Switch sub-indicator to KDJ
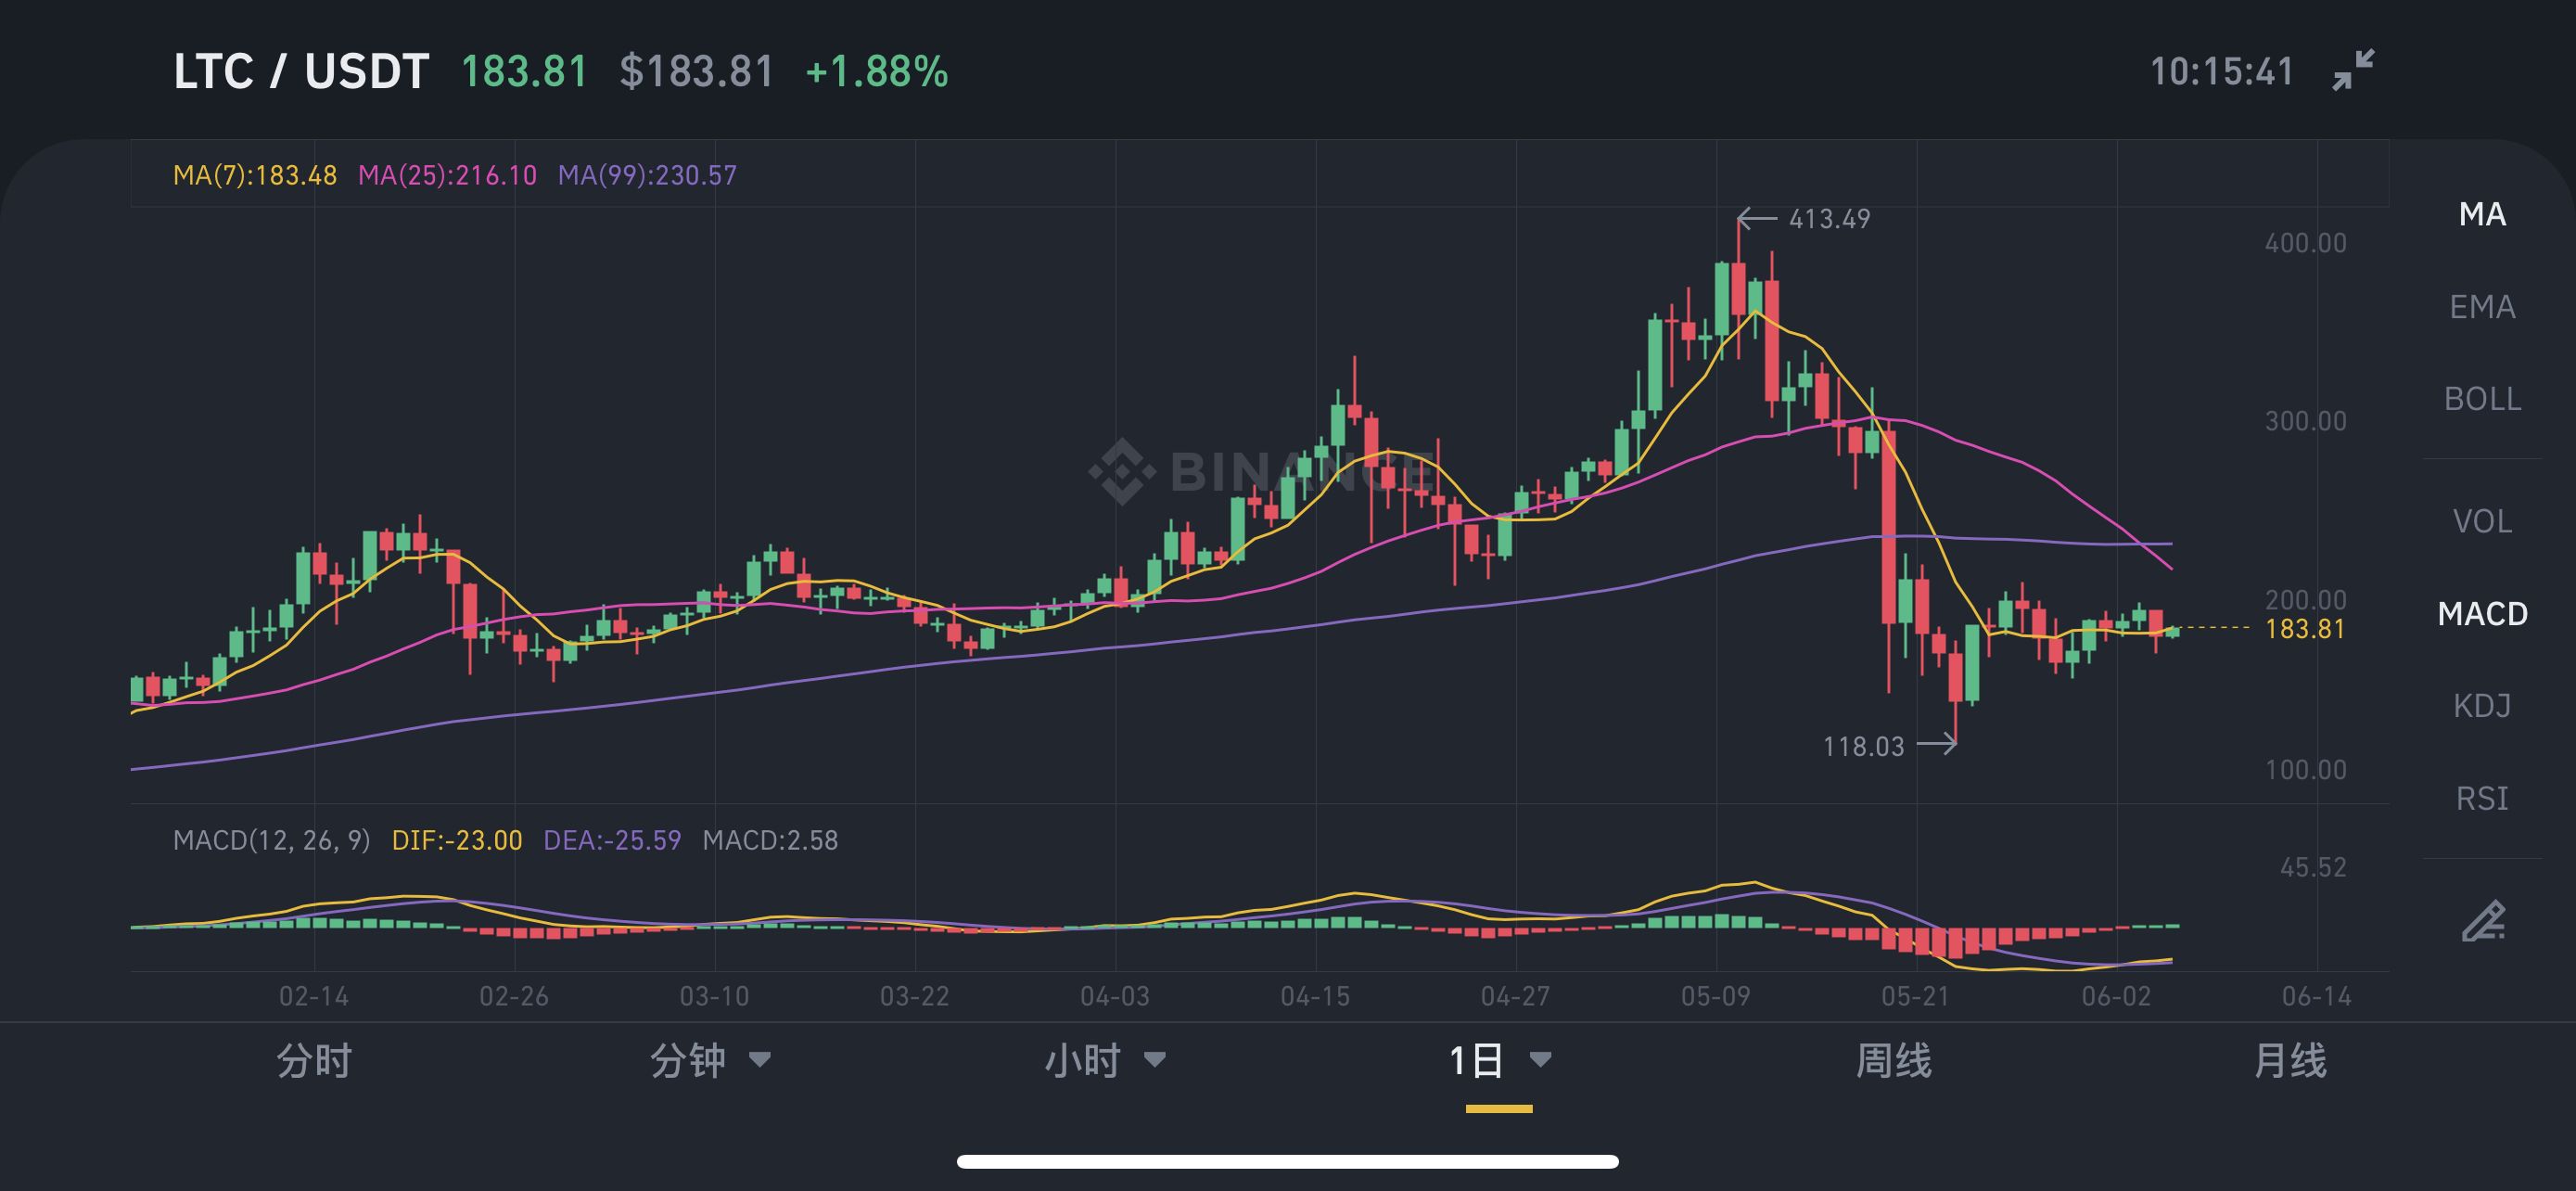This screenshot has height=1191, width=2576. (2482, 706)
